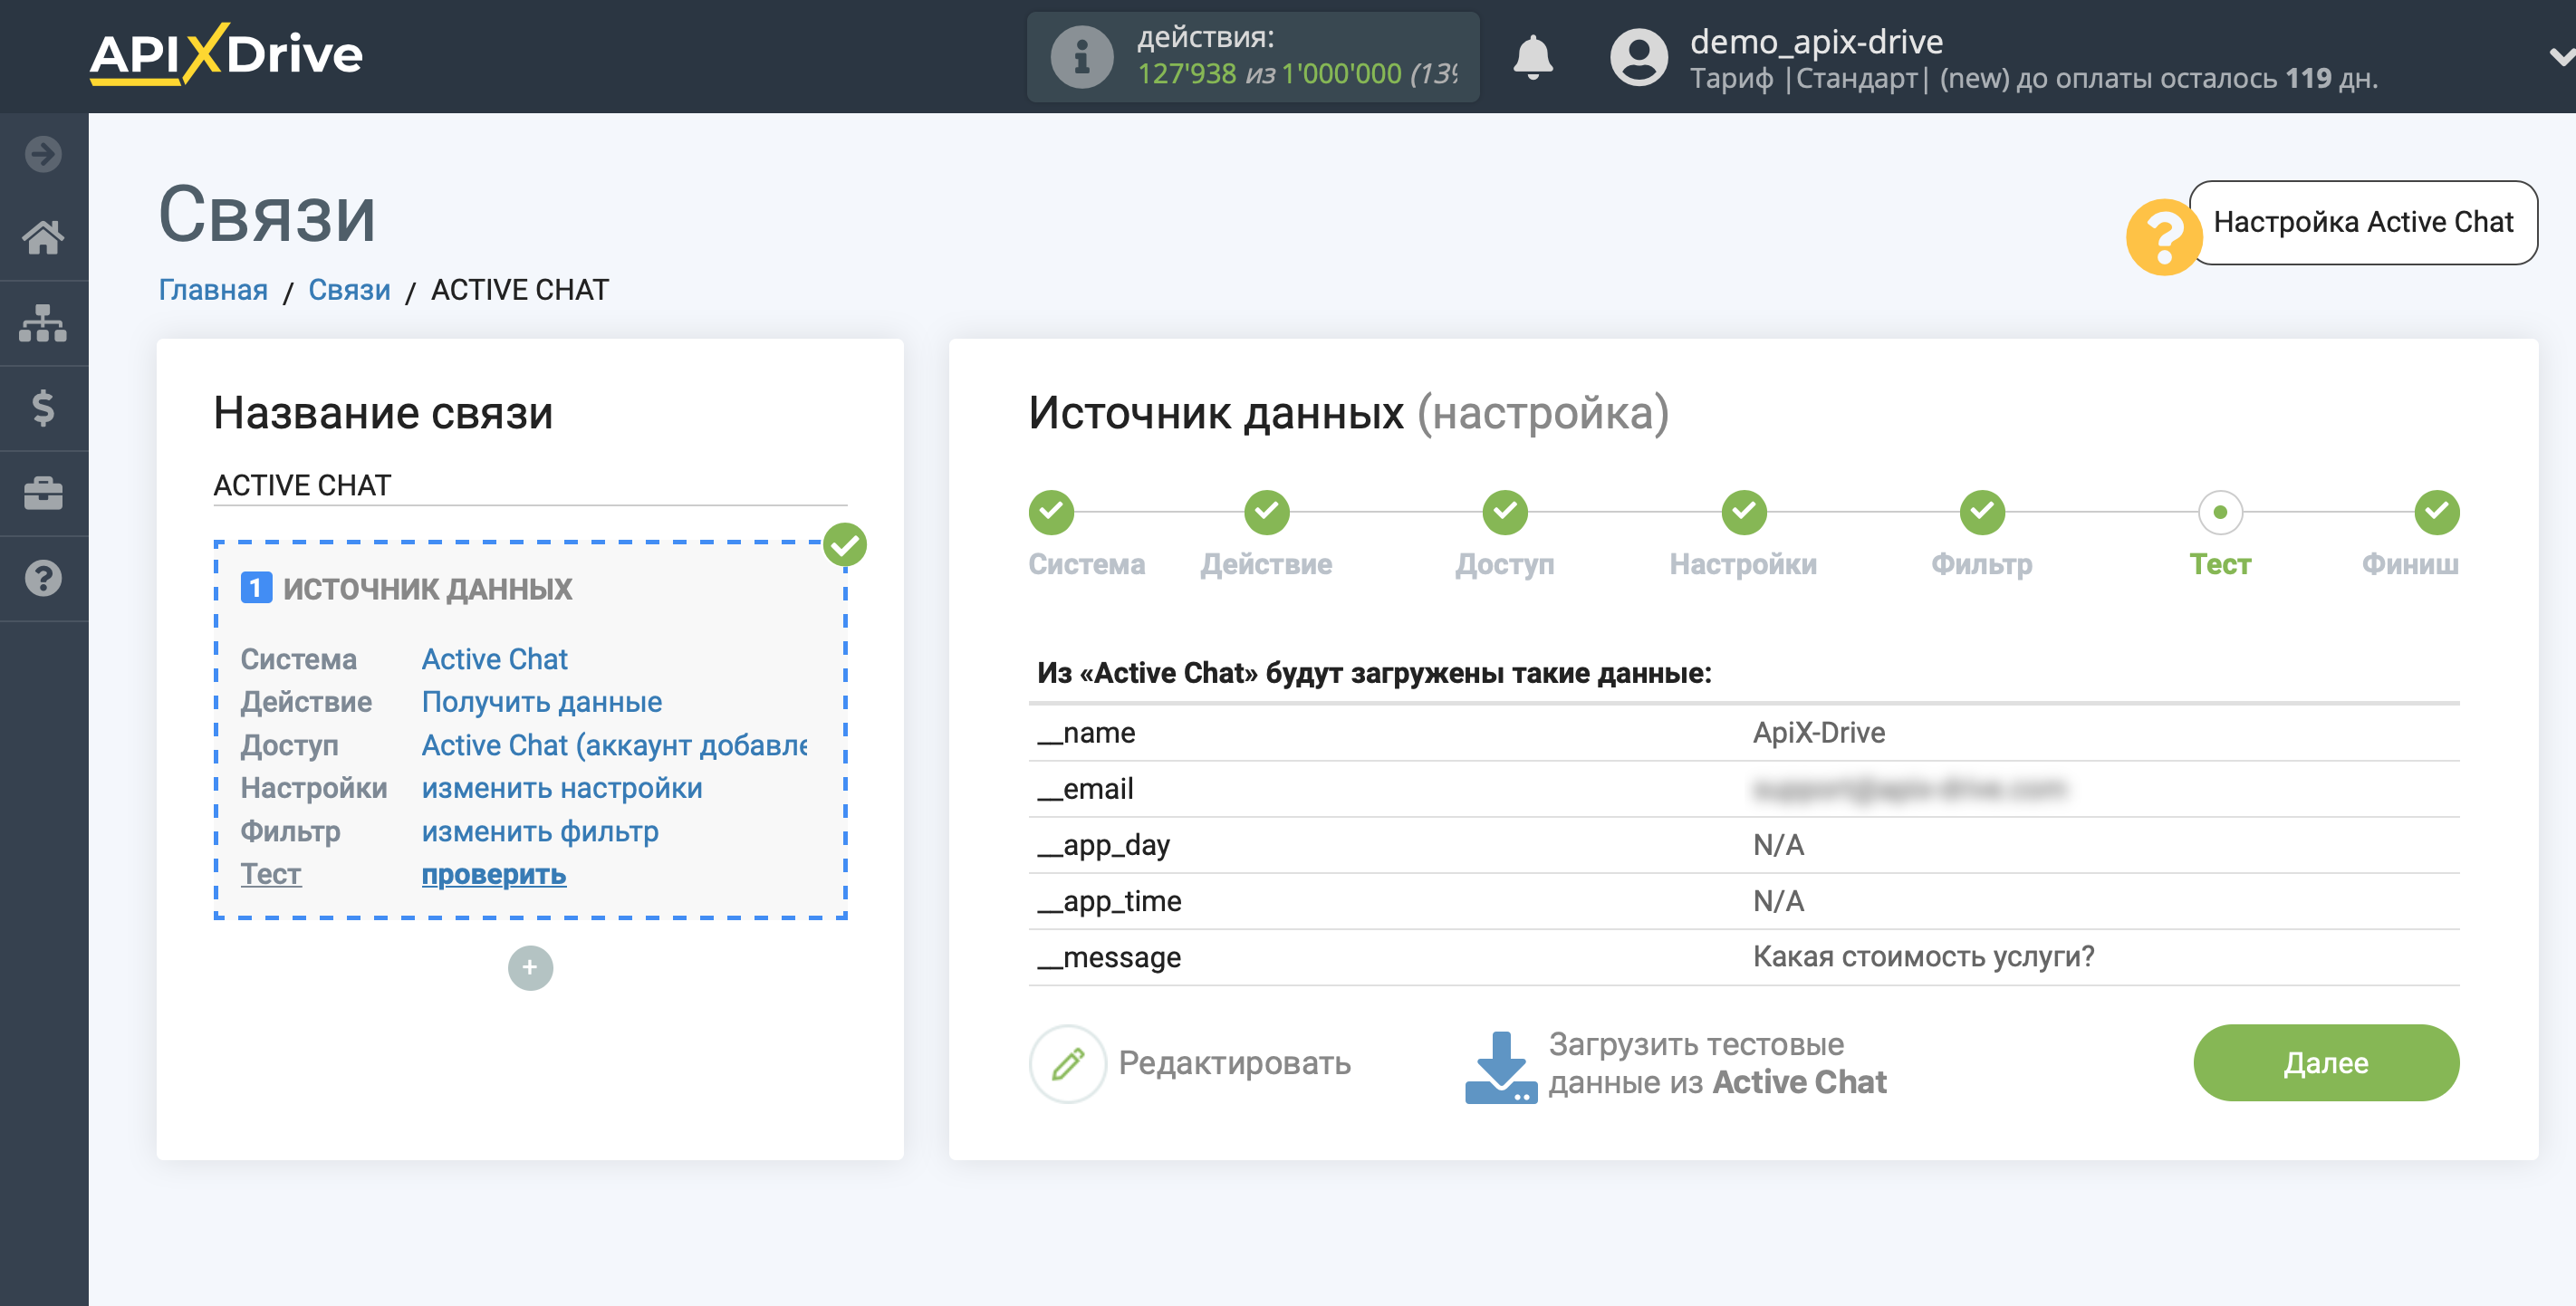Screen dimensions: 2576x1306
Task: Click the orange help question icon
Action: coord(2162,237)
